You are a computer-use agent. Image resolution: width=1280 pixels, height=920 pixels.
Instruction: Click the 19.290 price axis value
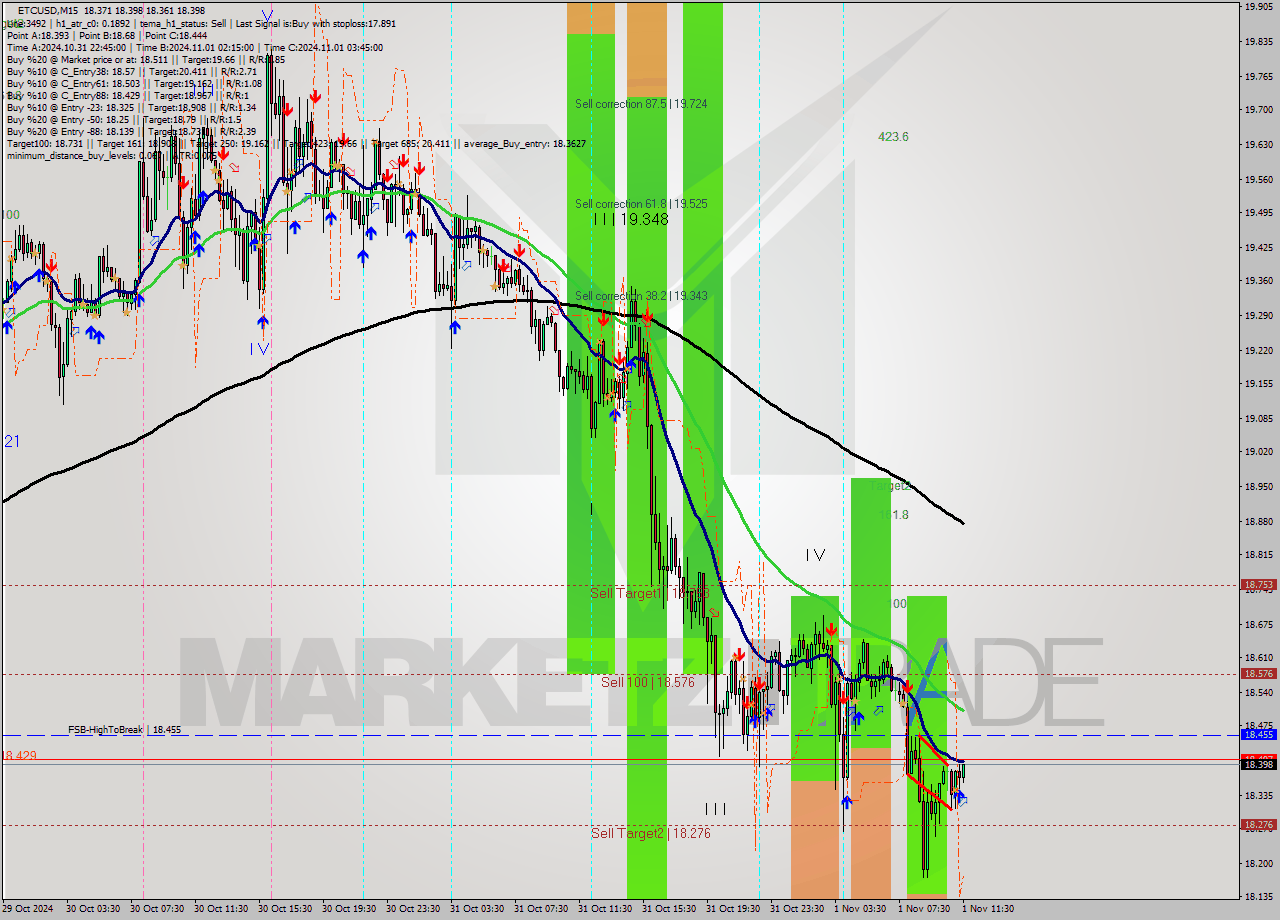point(1257,316)
